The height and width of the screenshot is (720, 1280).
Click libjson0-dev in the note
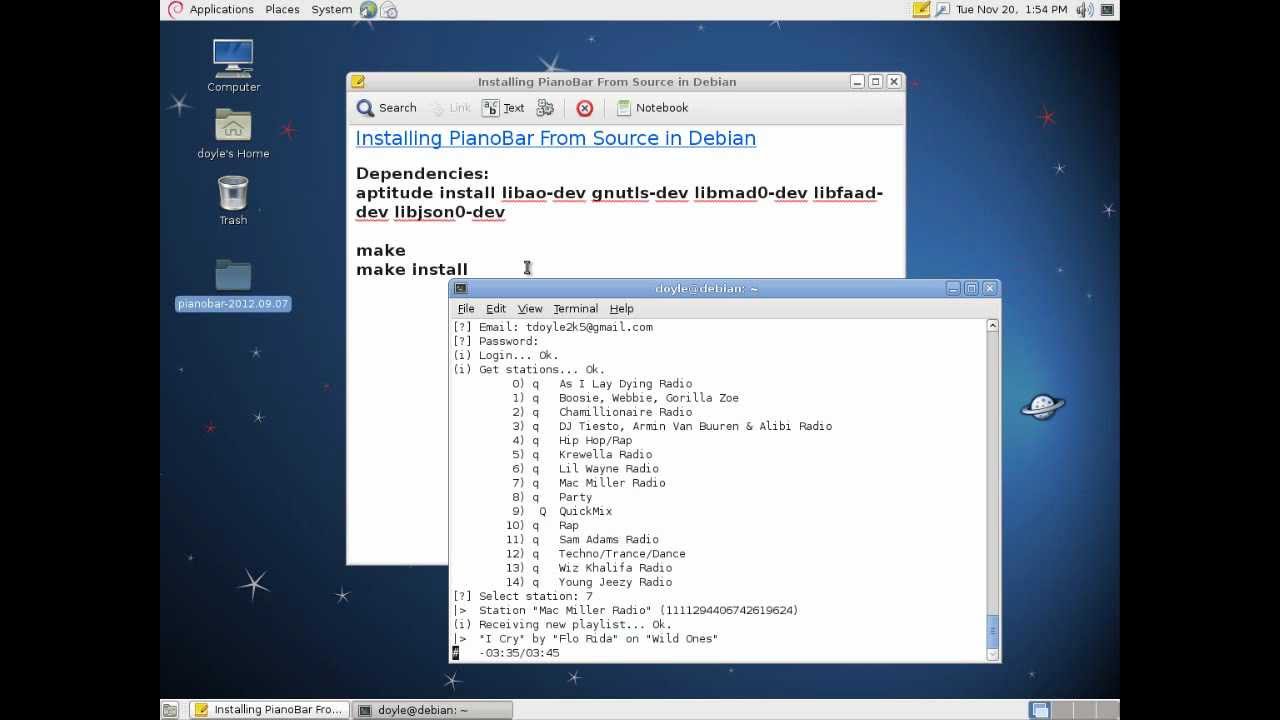[450, 212]
